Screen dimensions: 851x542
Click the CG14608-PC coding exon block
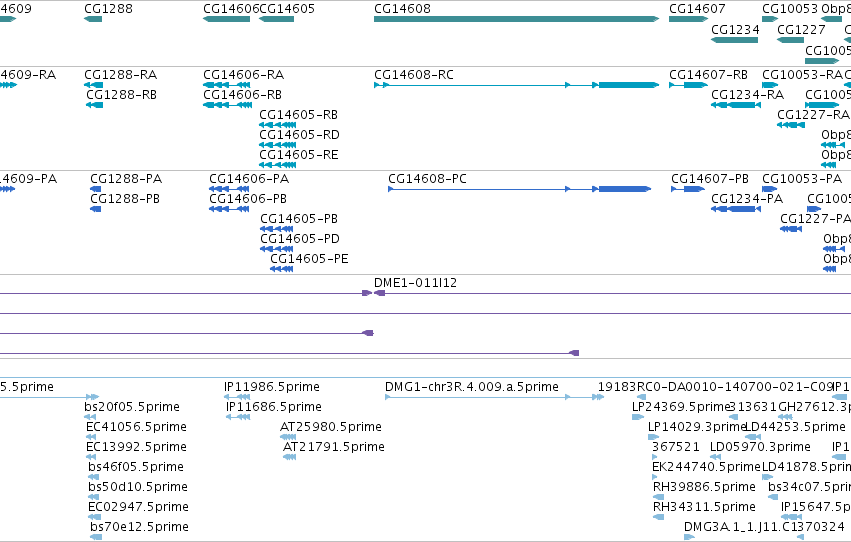point(625,189)
